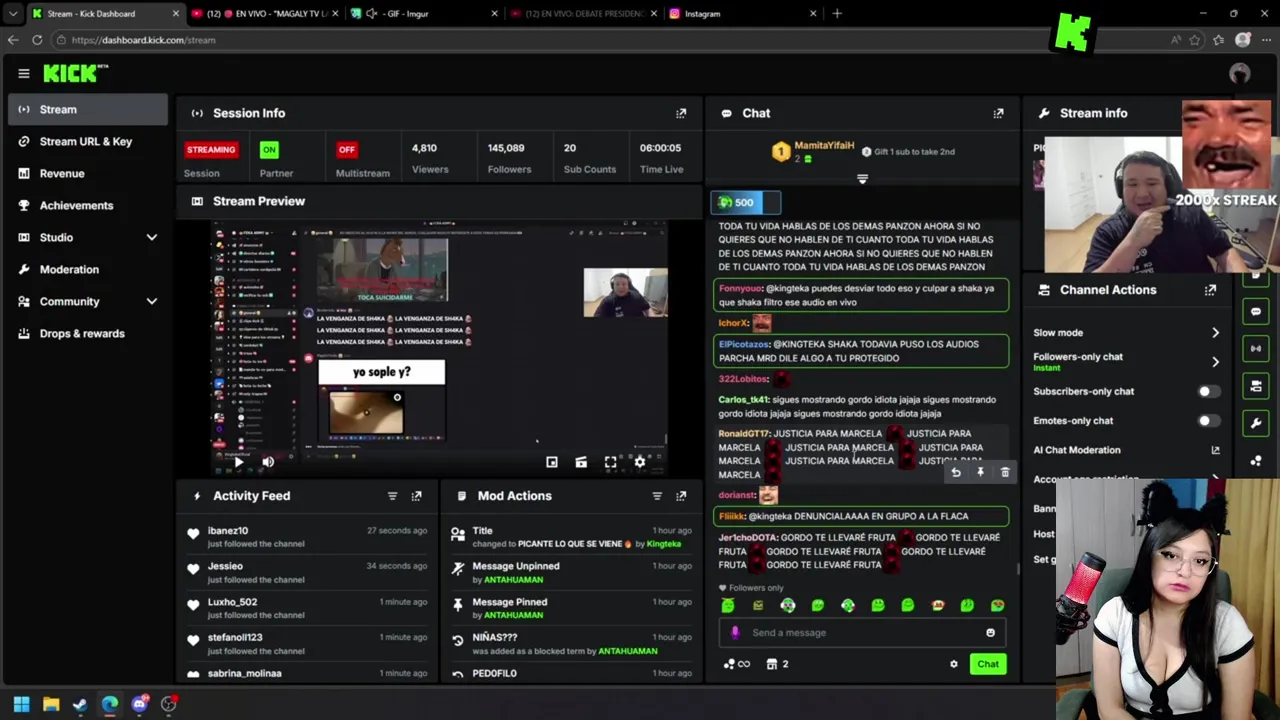Toggle Subscribers-only chat switch

(x=1208, y=391)
